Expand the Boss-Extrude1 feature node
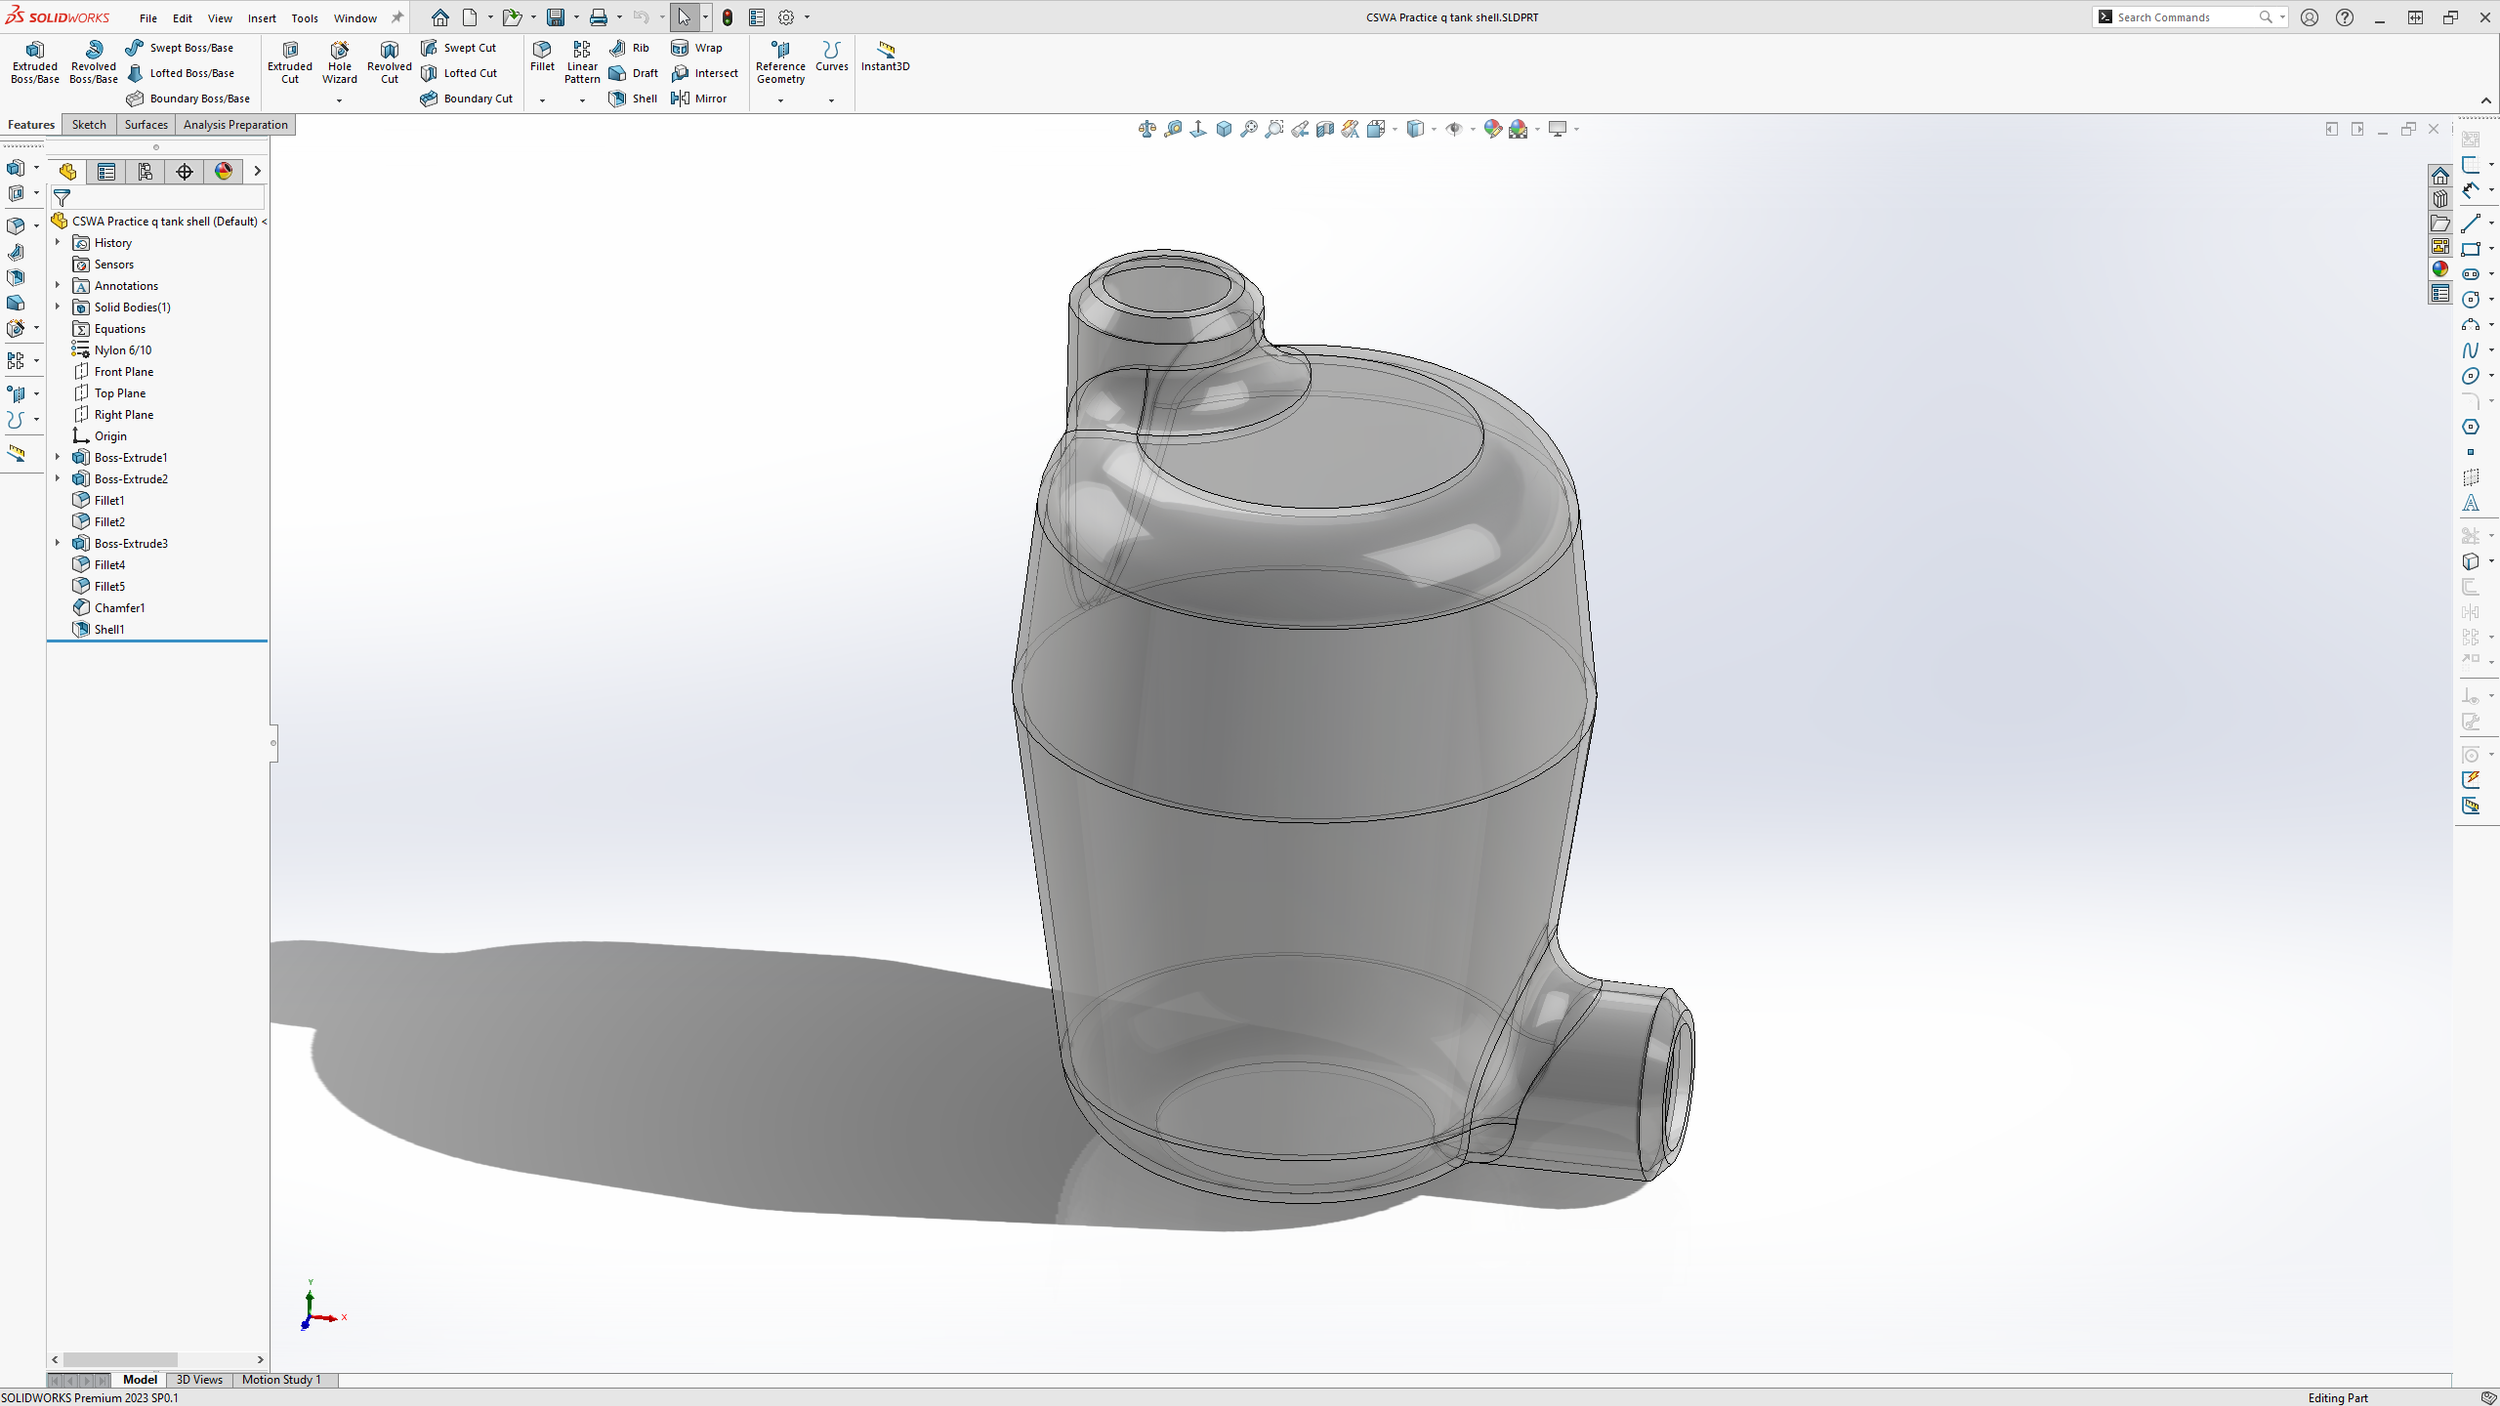Viewport: 2500px width, 1406px height. pyautogui.click(x=57, y=457)
